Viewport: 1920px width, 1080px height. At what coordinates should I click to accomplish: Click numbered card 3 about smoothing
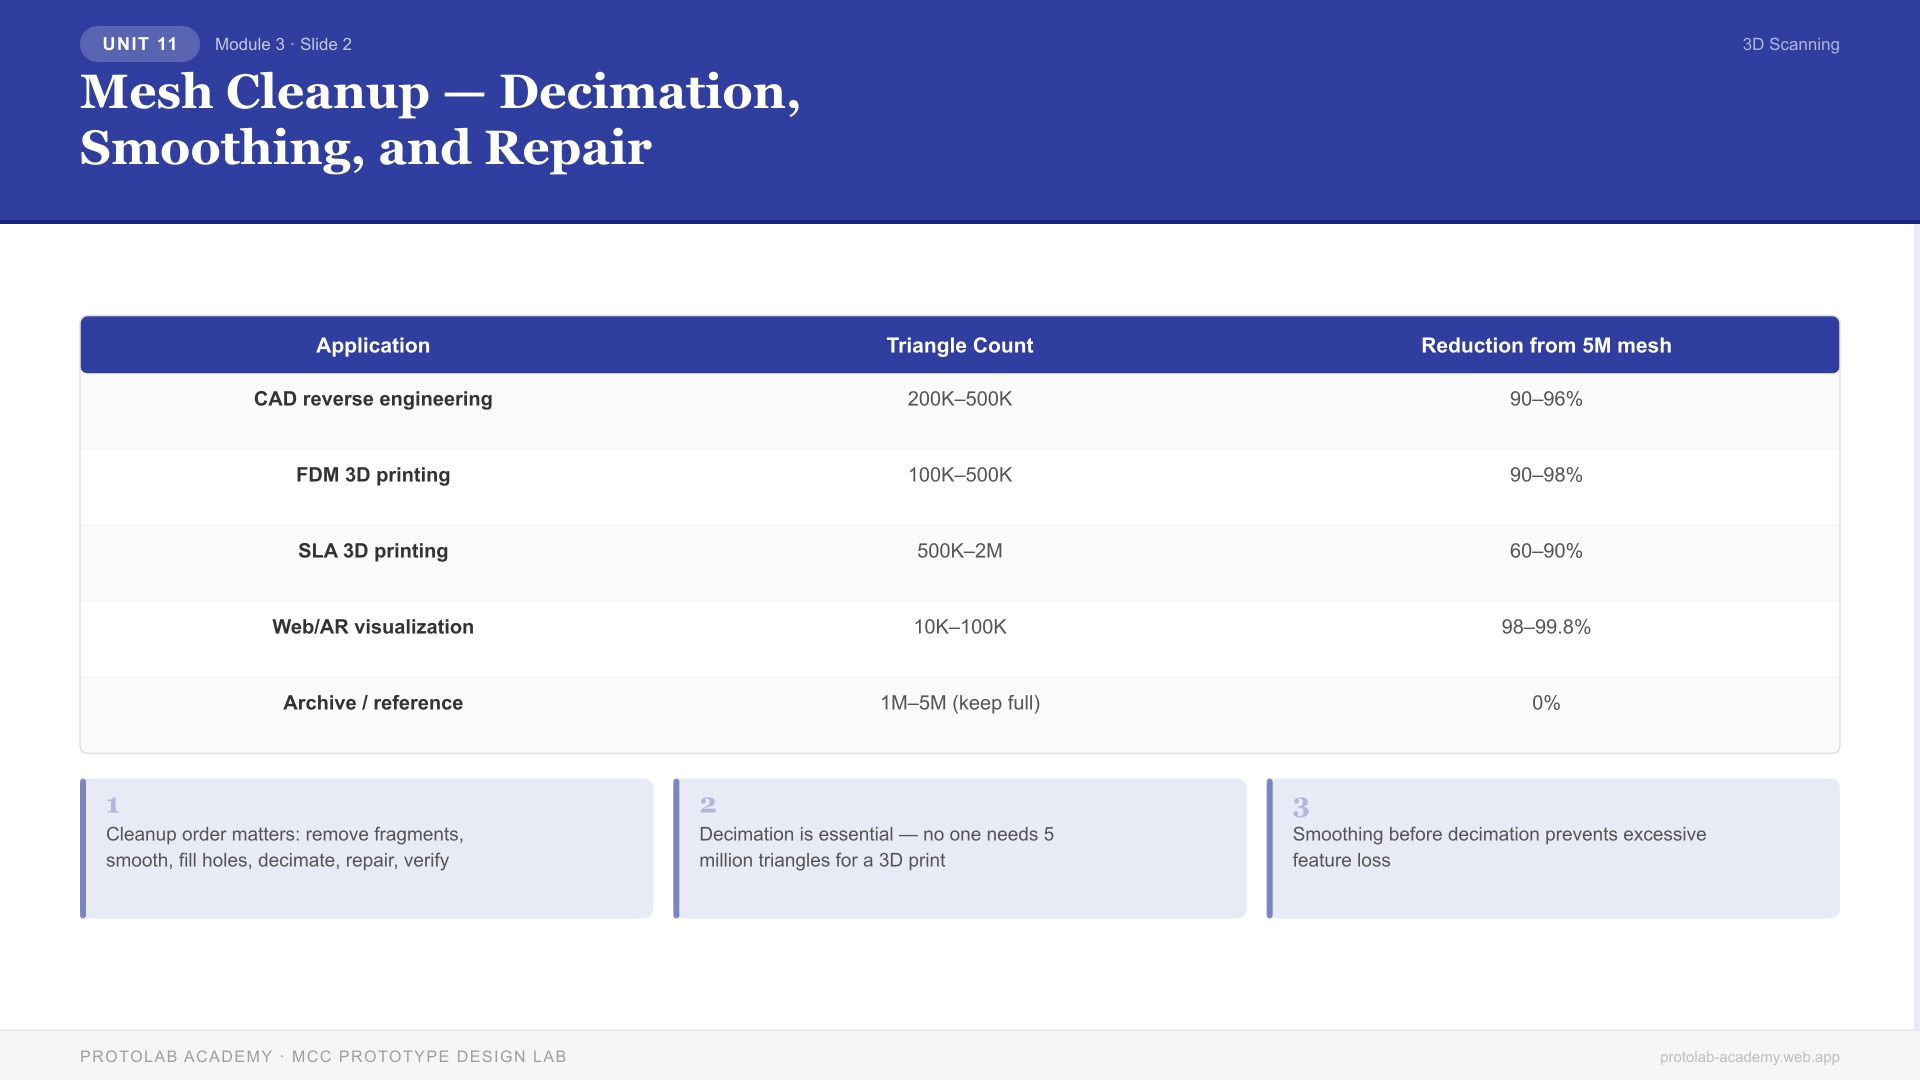1552,848
